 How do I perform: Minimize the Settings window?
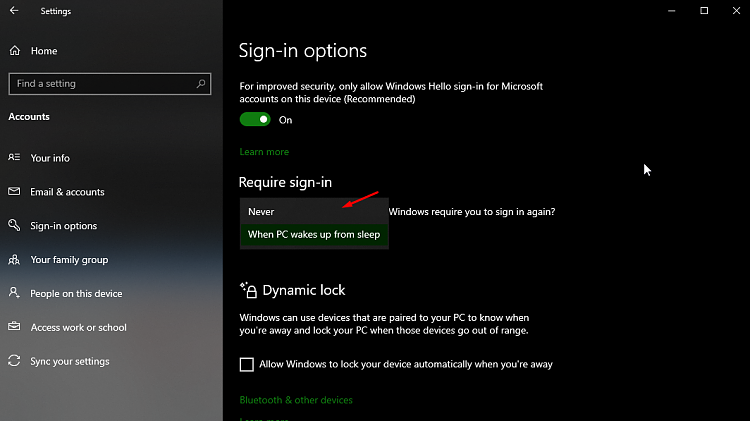tap(672, 11)
